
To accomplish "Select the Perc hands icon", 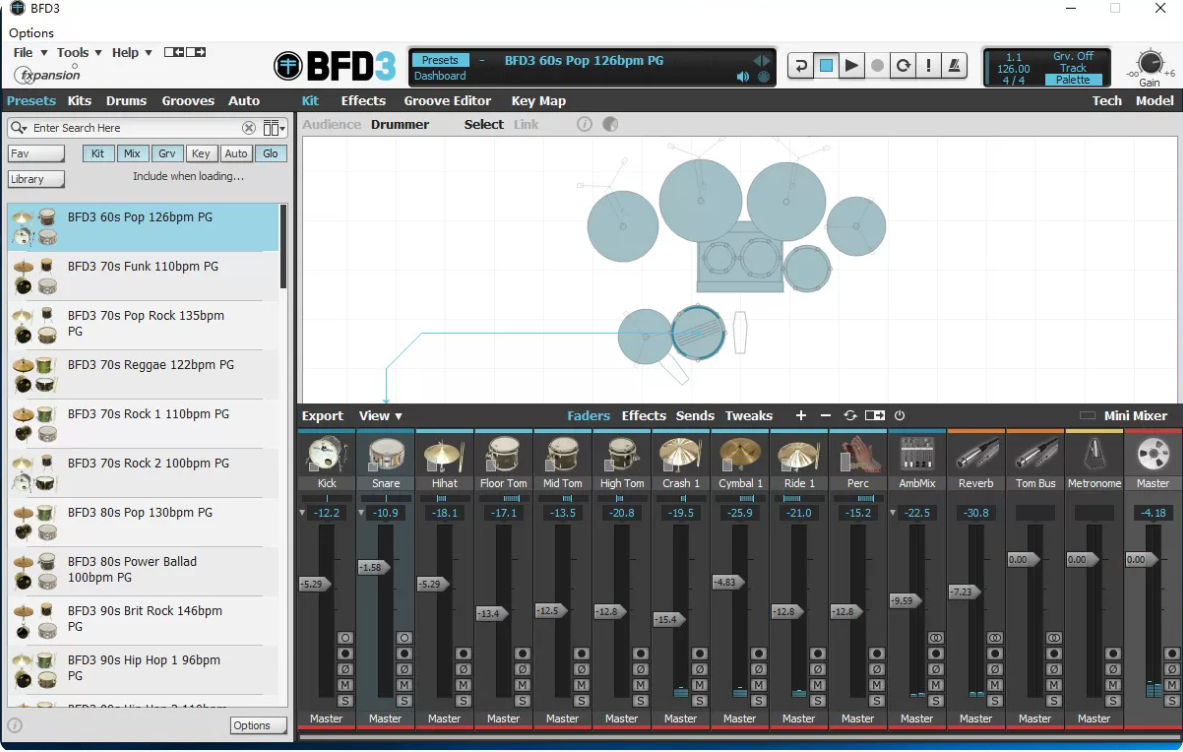I will [x=858, y=455].
